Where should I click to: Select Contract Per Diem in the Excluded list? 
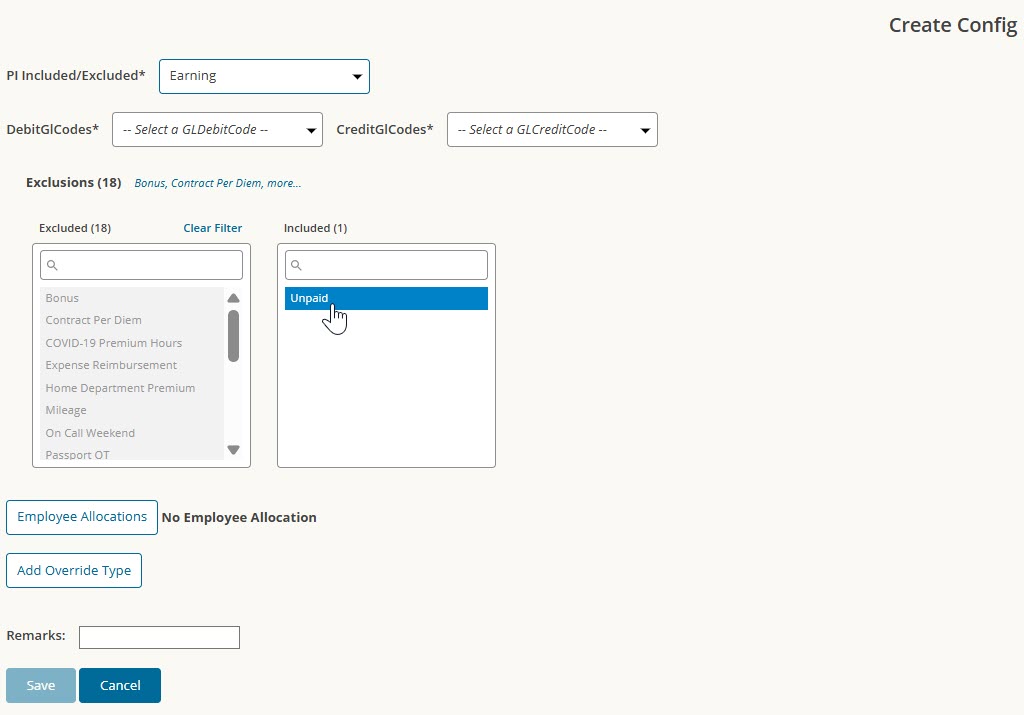[132, 320]
